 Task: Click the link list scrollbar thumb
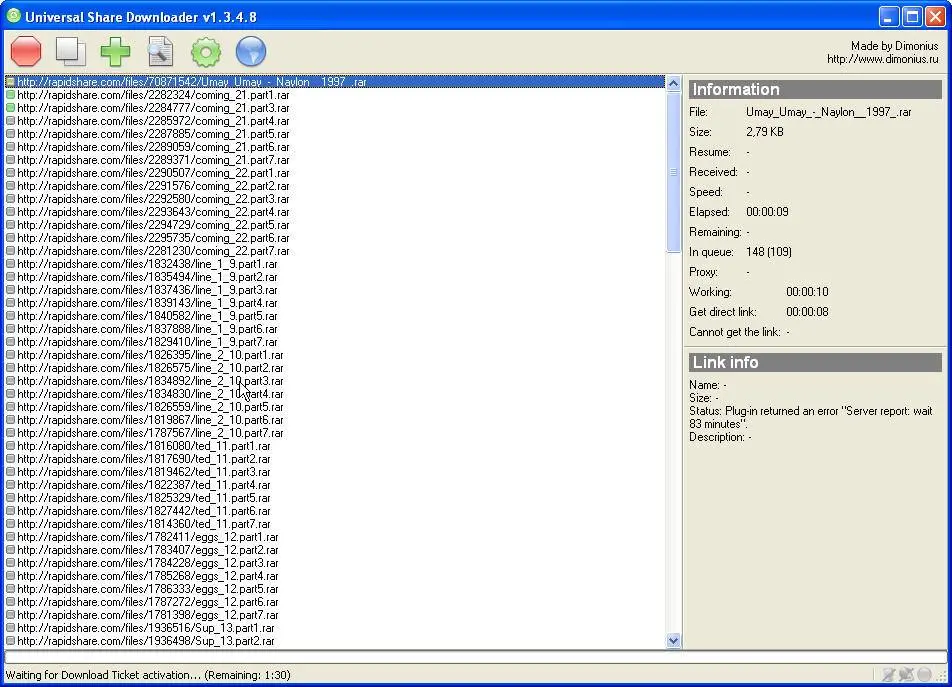[673, 172]
